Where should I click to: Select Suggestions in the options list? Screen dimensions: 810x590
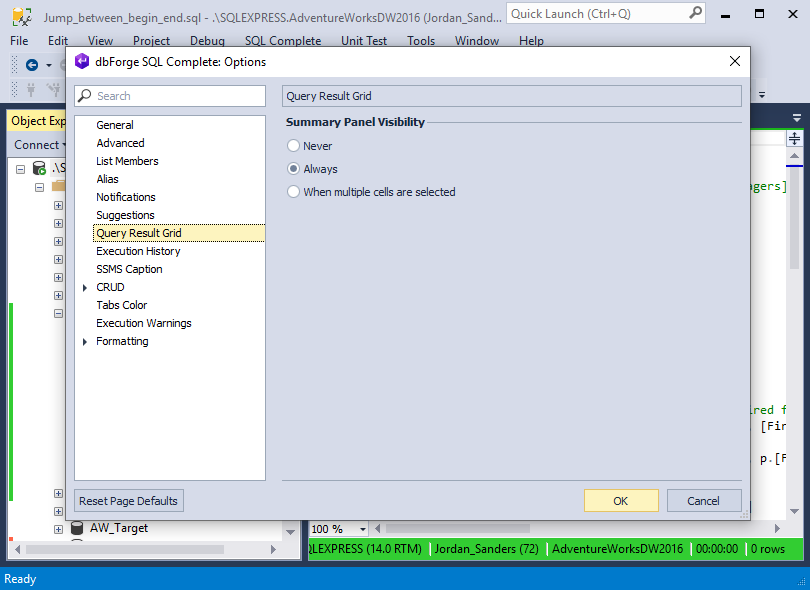pyautogui.click(x=125, y=215)
